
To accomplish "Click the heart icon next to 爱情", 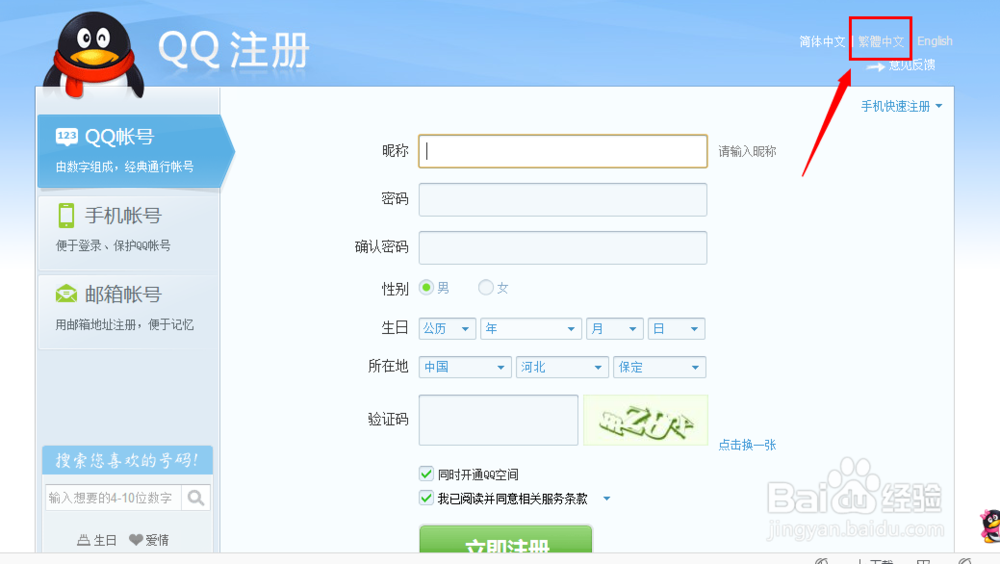I will [136, 540].
